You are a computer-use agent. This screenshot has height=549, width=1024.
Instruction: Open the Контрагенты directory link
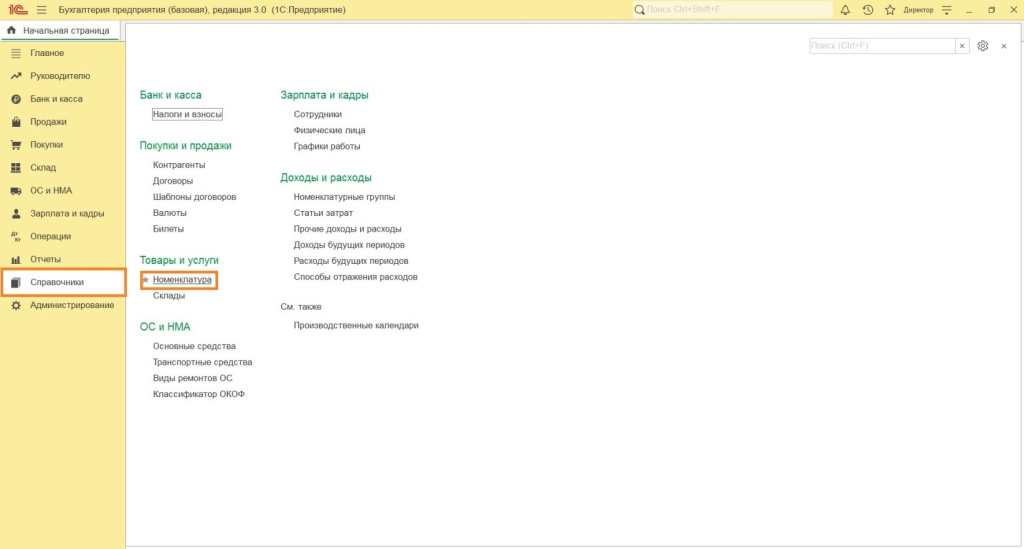179,165
